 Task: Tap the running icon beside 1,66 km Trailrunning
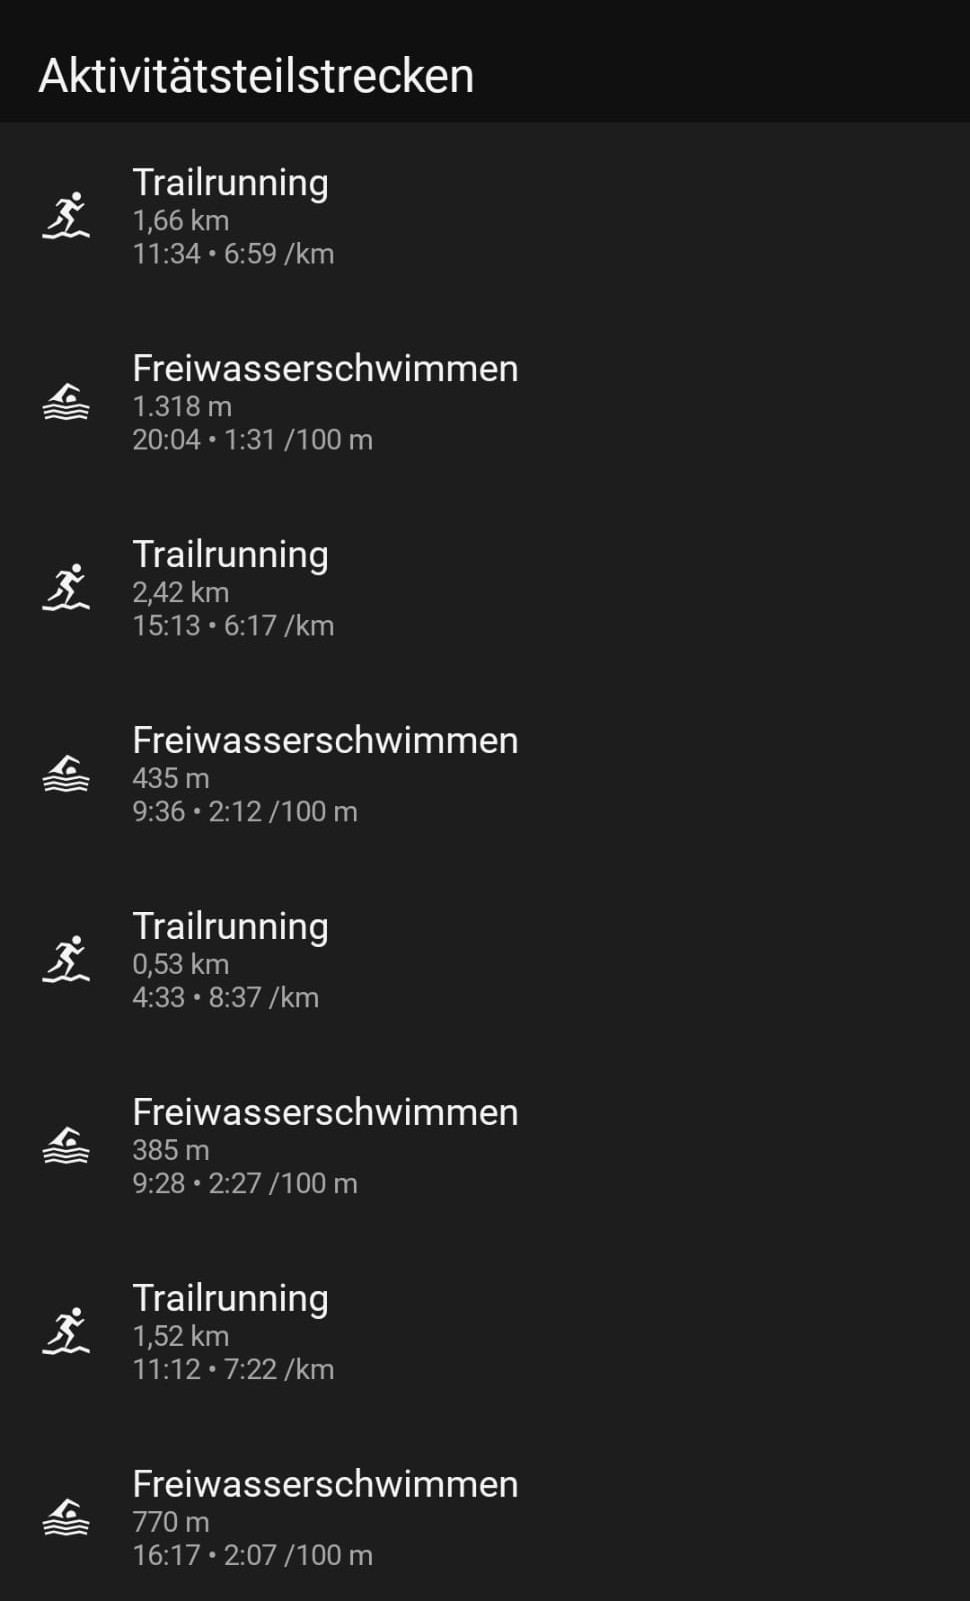(x=66, y=216)
